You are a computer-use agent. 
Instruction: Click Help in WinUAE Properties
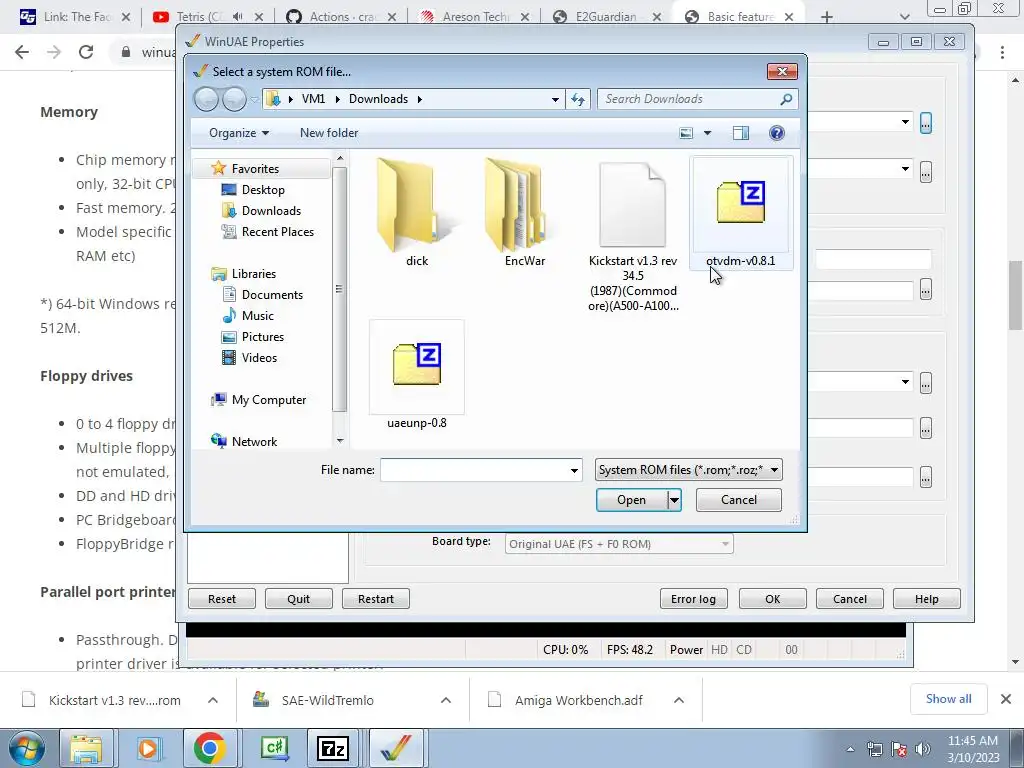[927, 599]
